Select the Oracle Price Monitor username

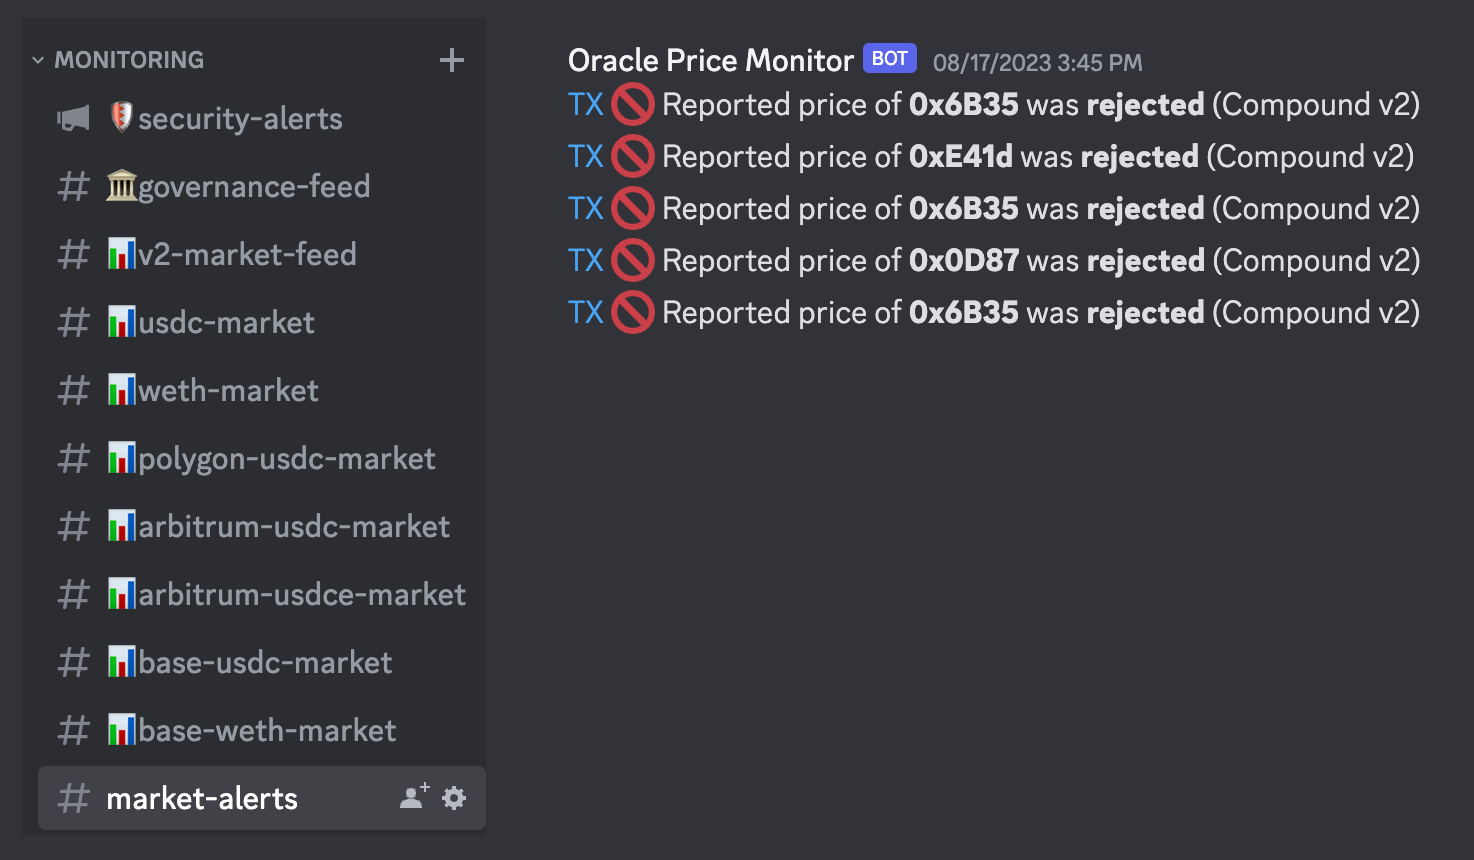click(709, 60)
